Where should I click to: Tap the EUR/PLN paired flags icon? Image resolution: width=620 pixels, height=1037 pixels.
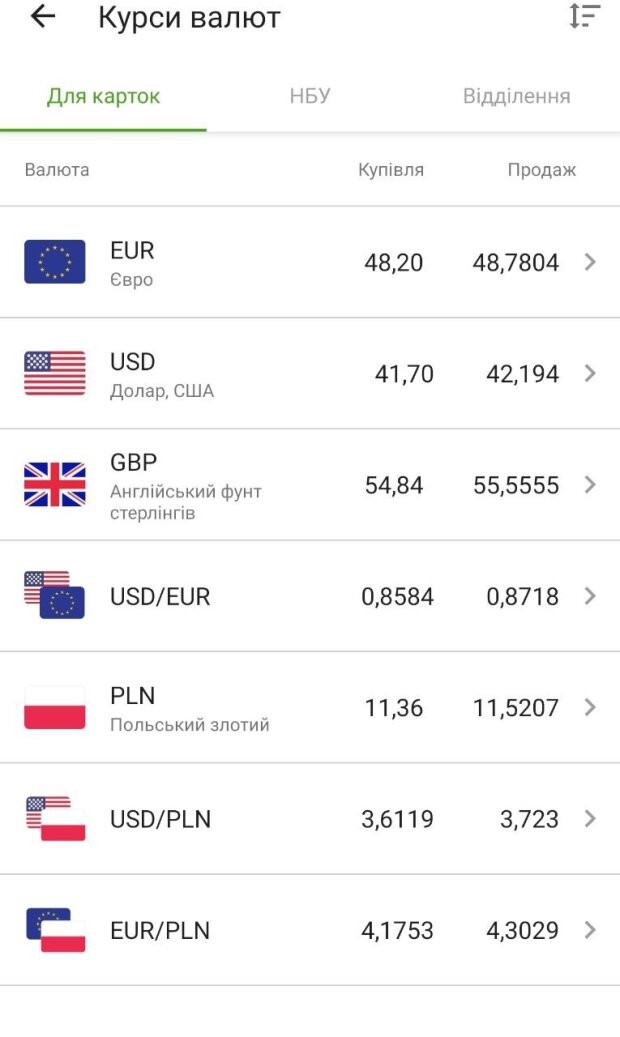55,930
